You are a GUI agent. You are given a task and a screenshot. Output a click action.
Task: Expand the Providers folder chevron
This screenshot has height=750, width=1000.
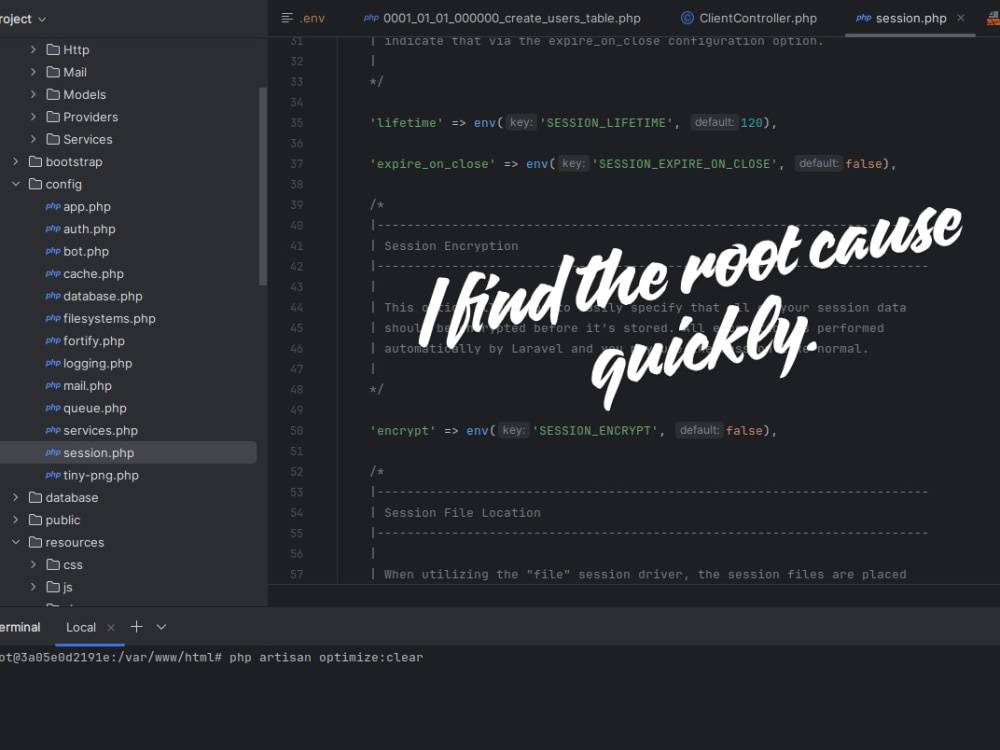point(33,117)
